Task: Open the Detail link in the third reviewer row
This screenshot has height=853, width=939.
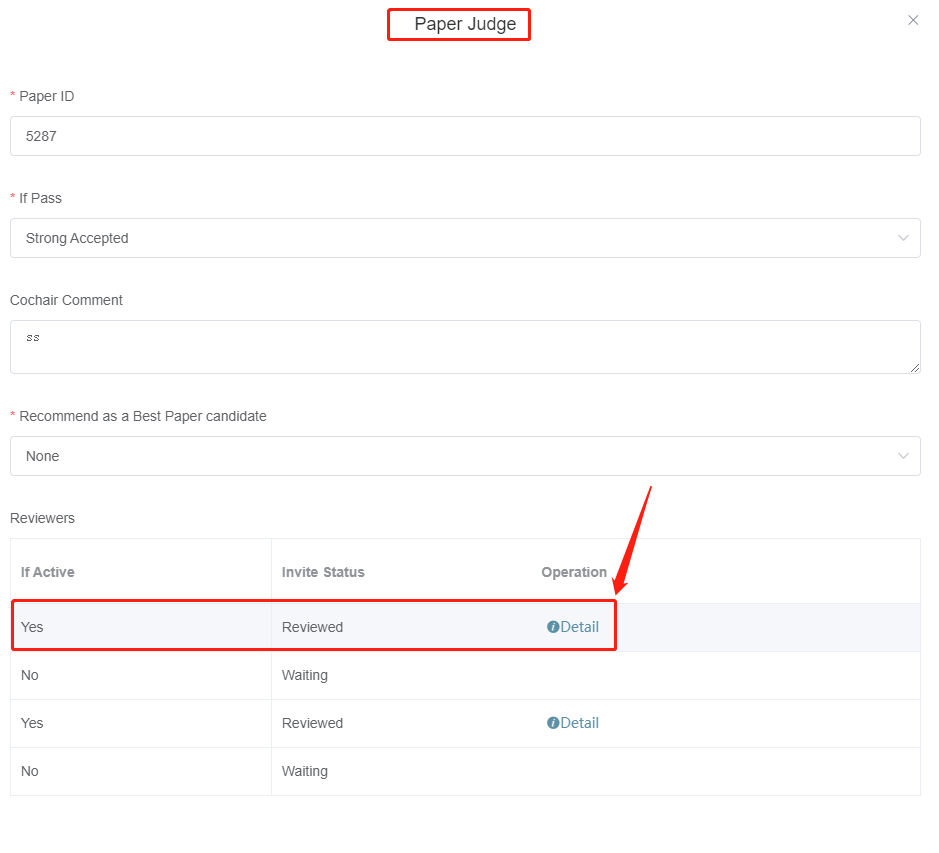Action: (579, 723)
